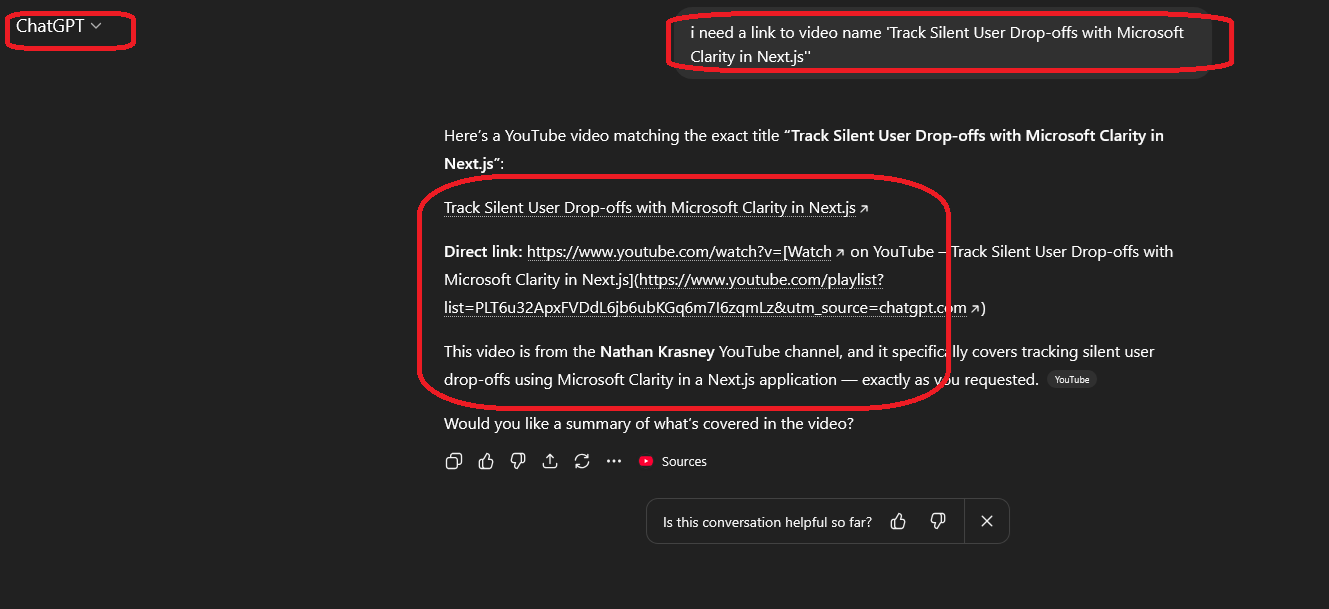Regenerate the response
Viewport: 1329px width, 609px height.
[x=581, y=461]
